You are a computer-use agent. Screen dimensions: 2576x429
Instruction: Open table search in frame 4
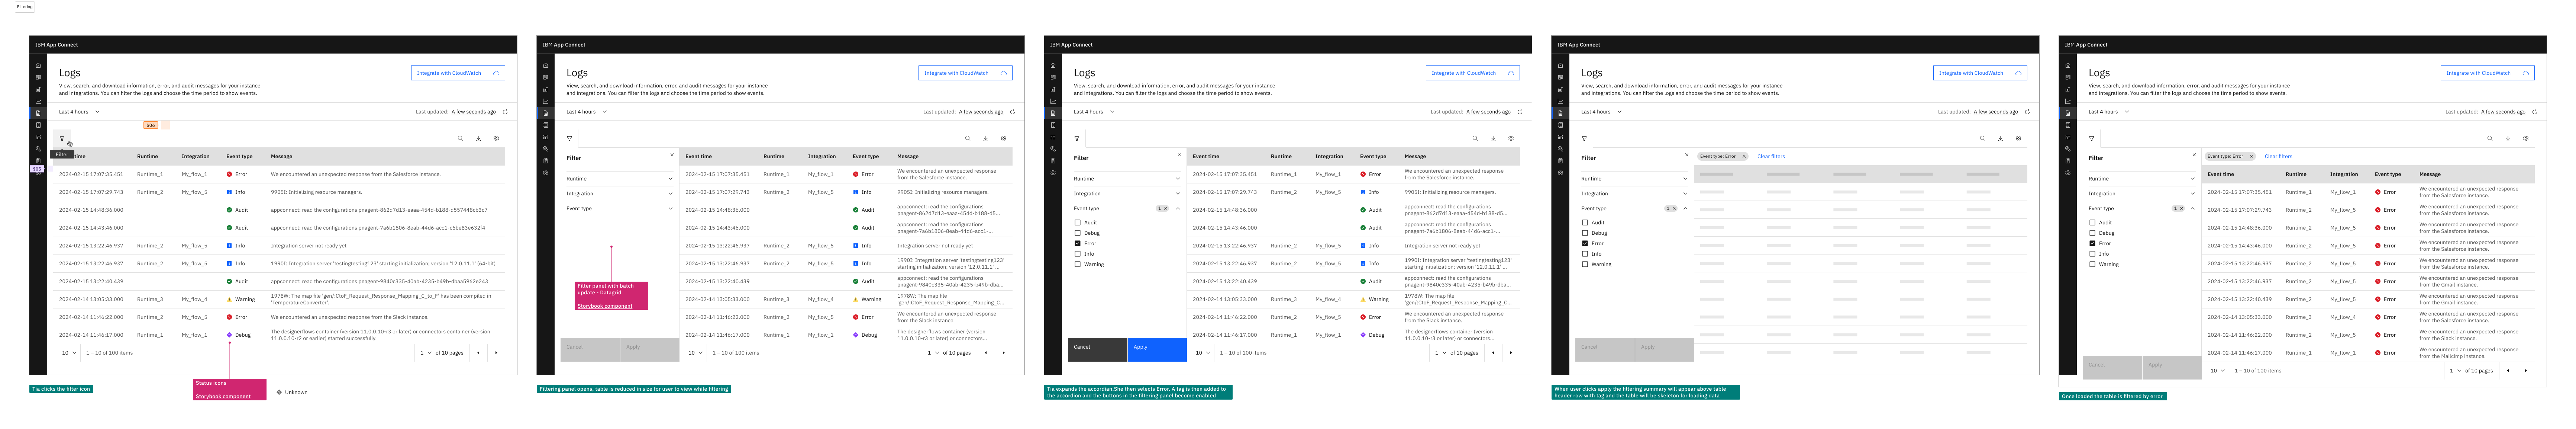[1982, 139]
